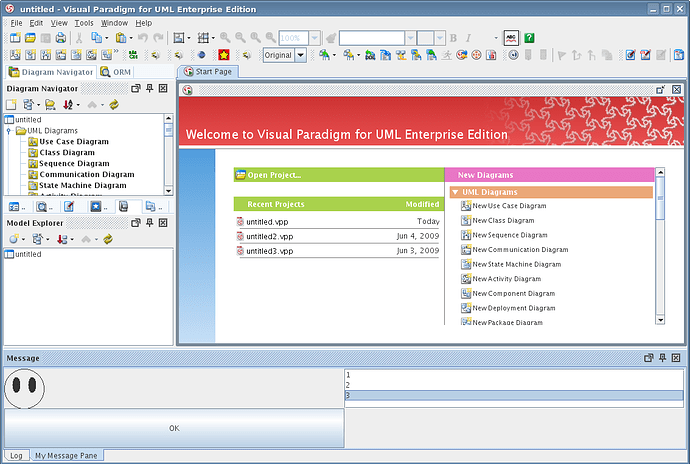This screenshot has height=464, width=690.
Task: Open the View menu
Action: pos(59,23)
